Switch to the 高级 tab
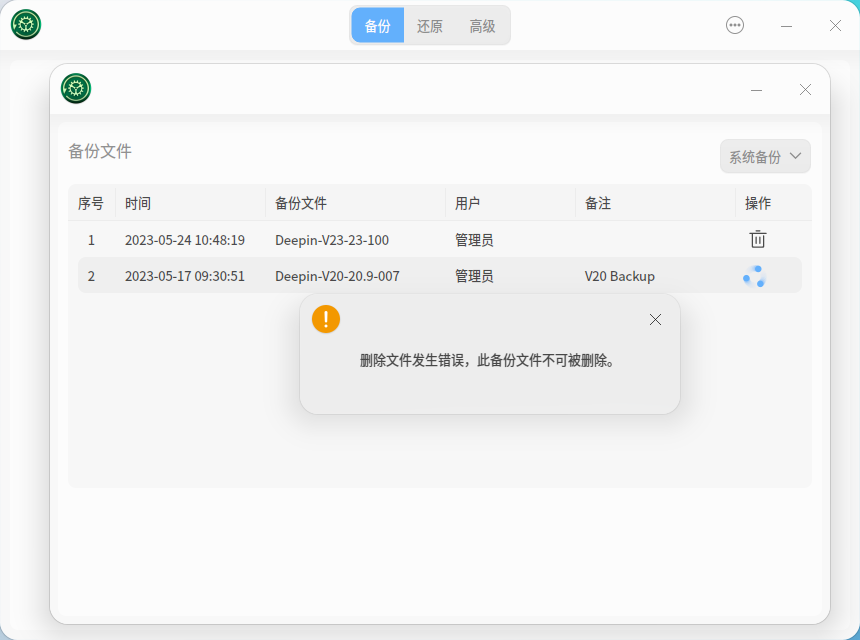This screenshot has height=640, width=860. [x=482, y=26]
